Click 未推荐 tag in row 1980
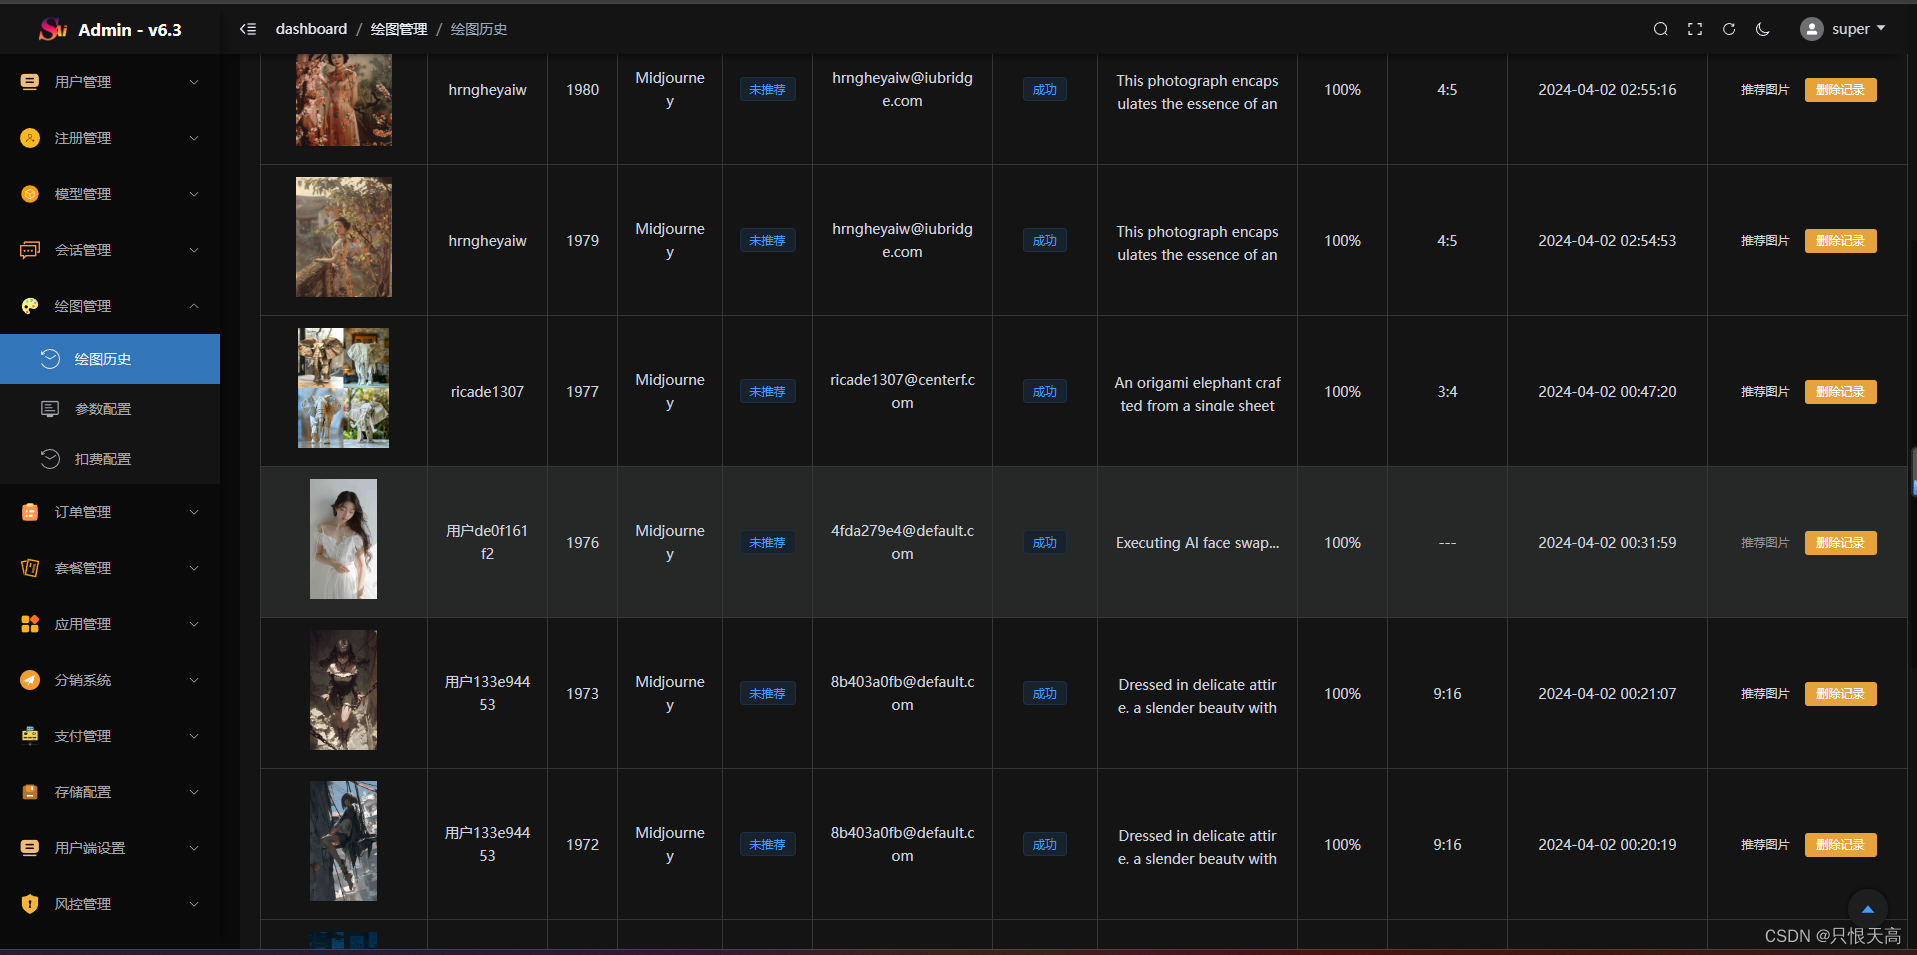Viewport: 1917px width, 955px height. click(767, 90)
